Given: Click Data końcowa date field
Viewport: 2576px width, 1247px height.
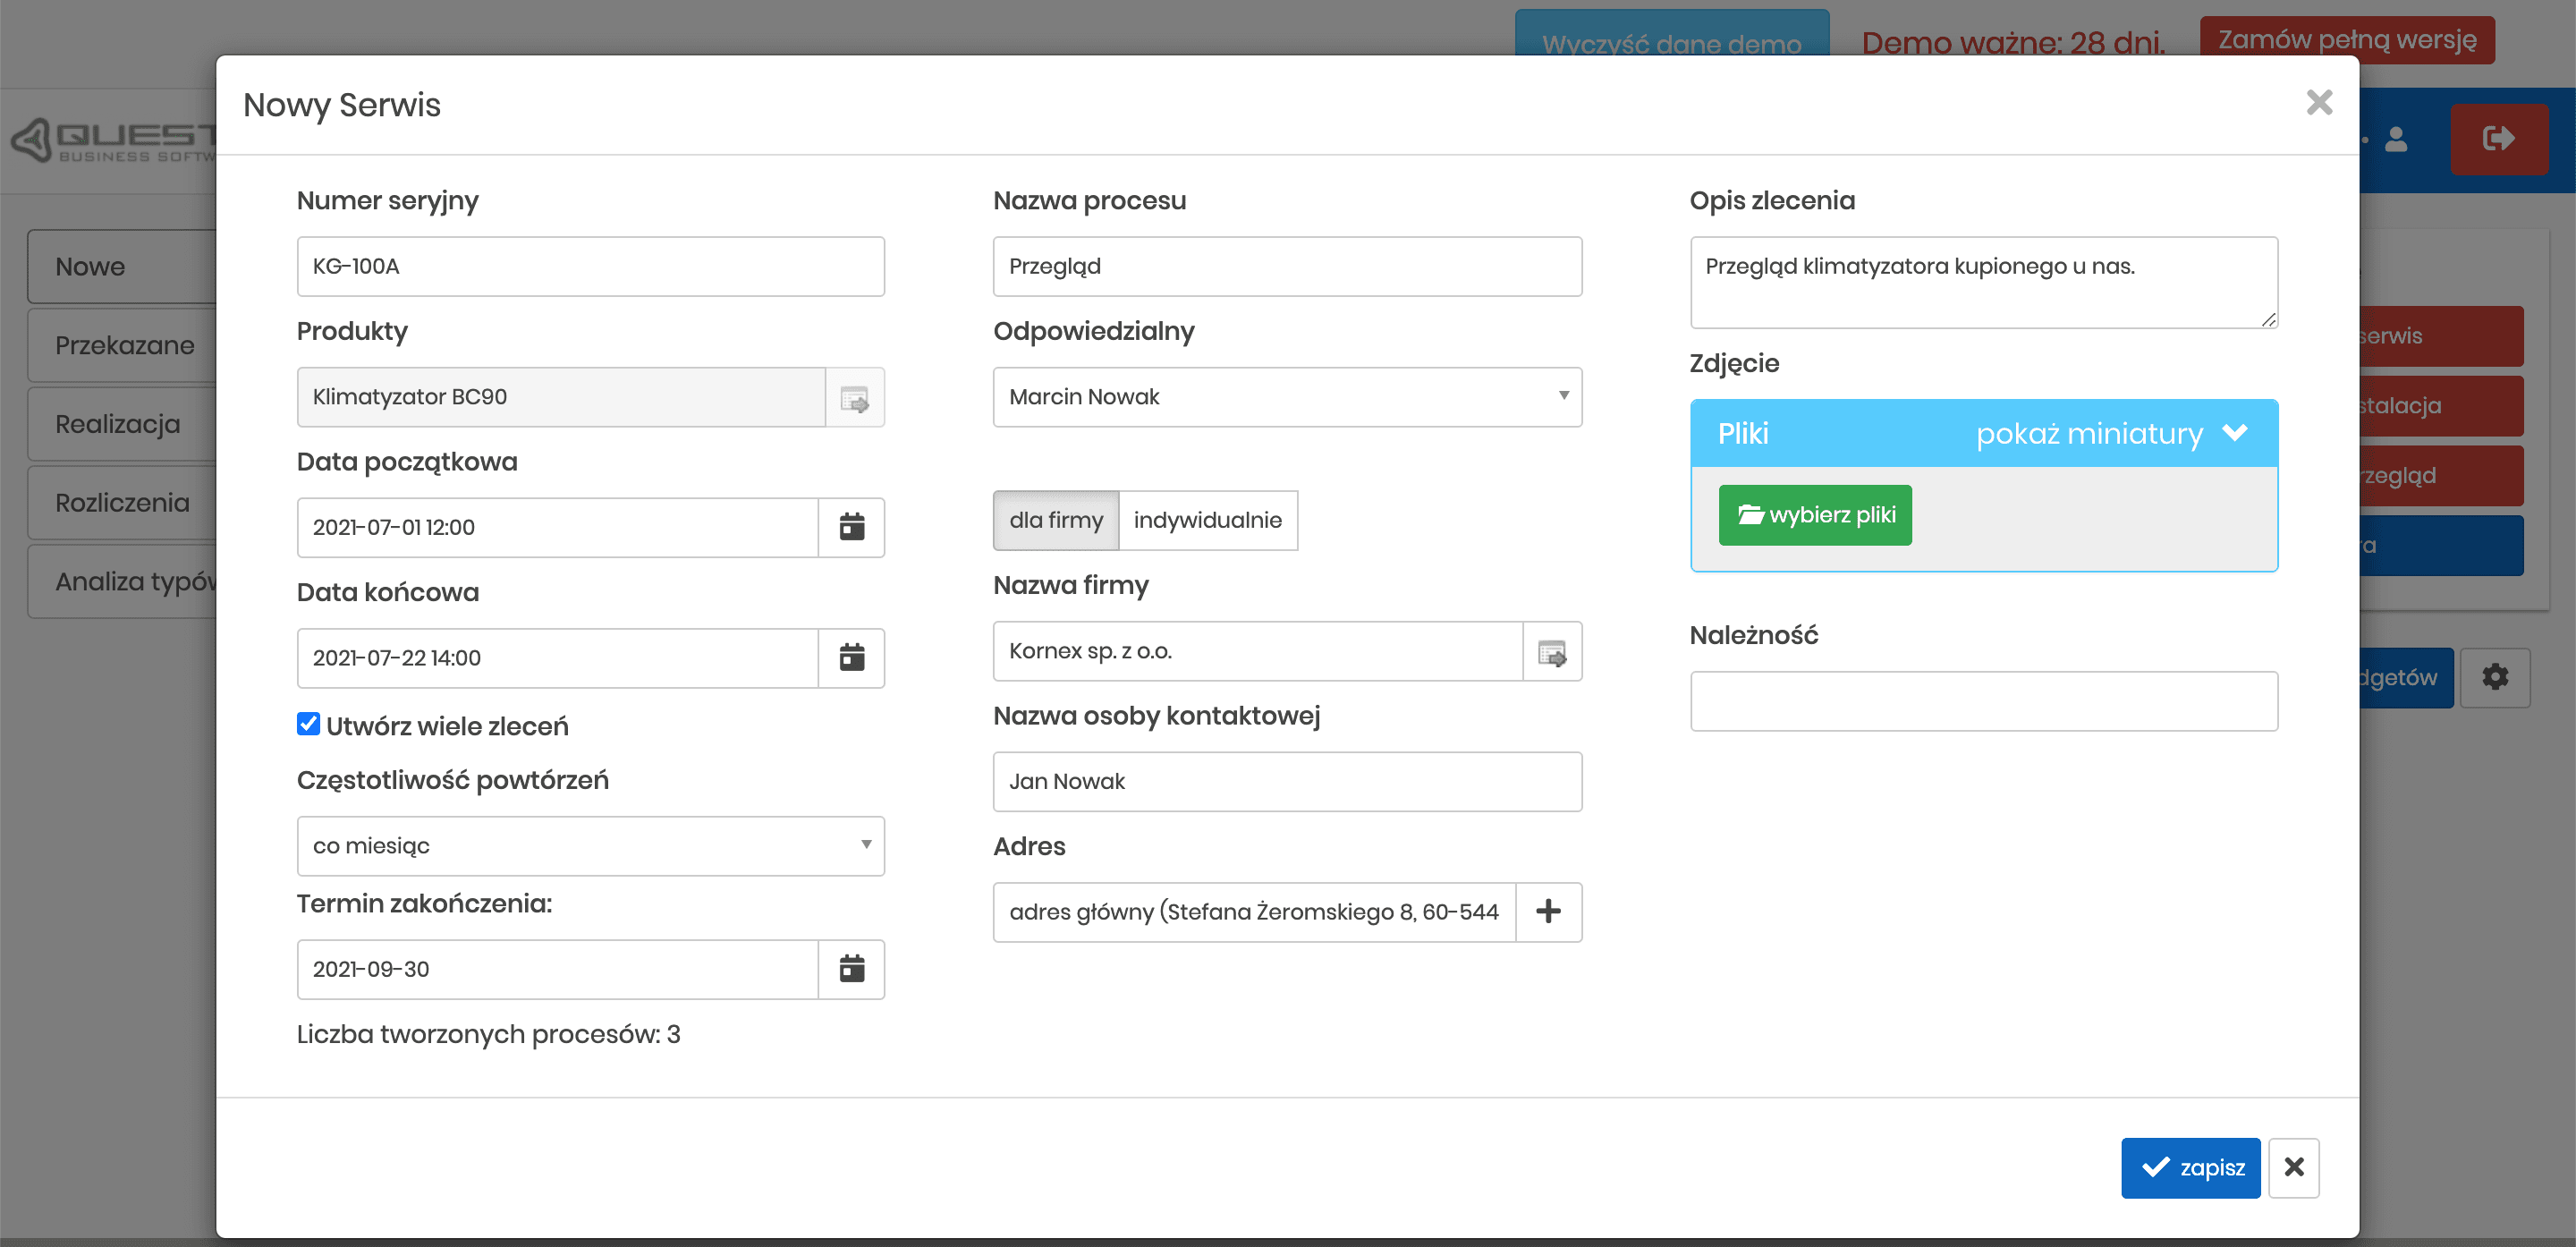Looking at the screenshot, I should 558,658.
